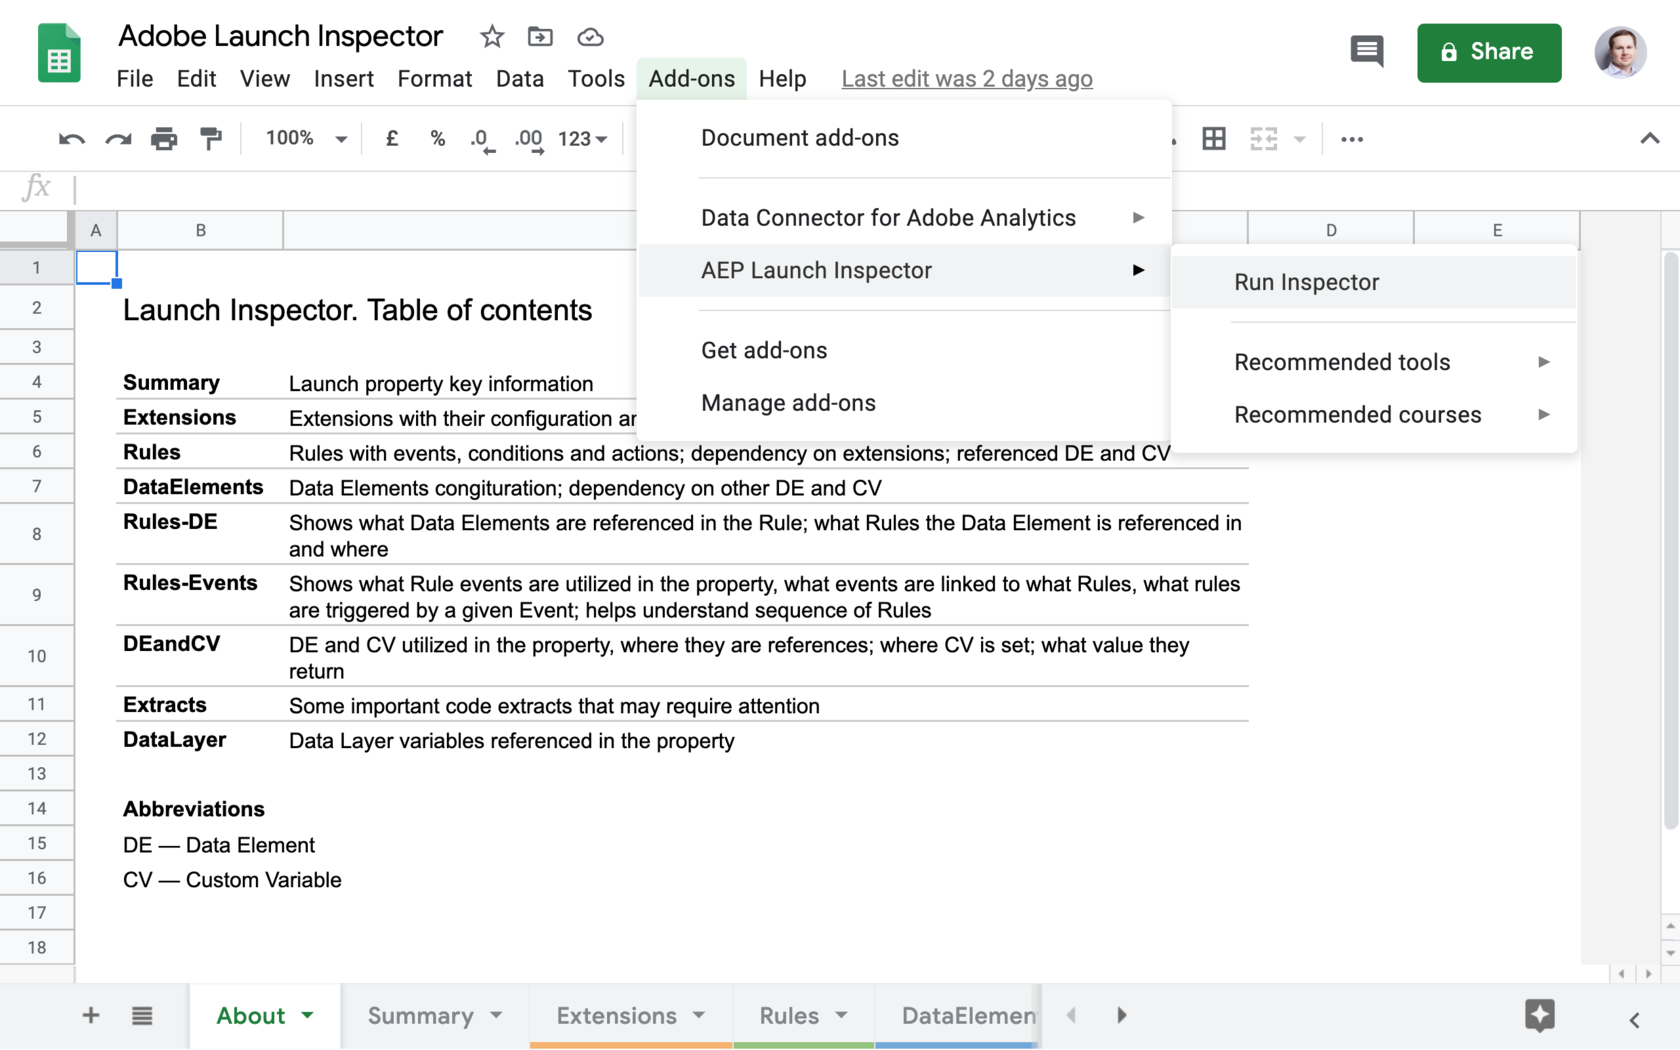1680x1050 pixels.
Task: Star the Adobe Launch Inspector document
Action: click(x=491, y=36)
